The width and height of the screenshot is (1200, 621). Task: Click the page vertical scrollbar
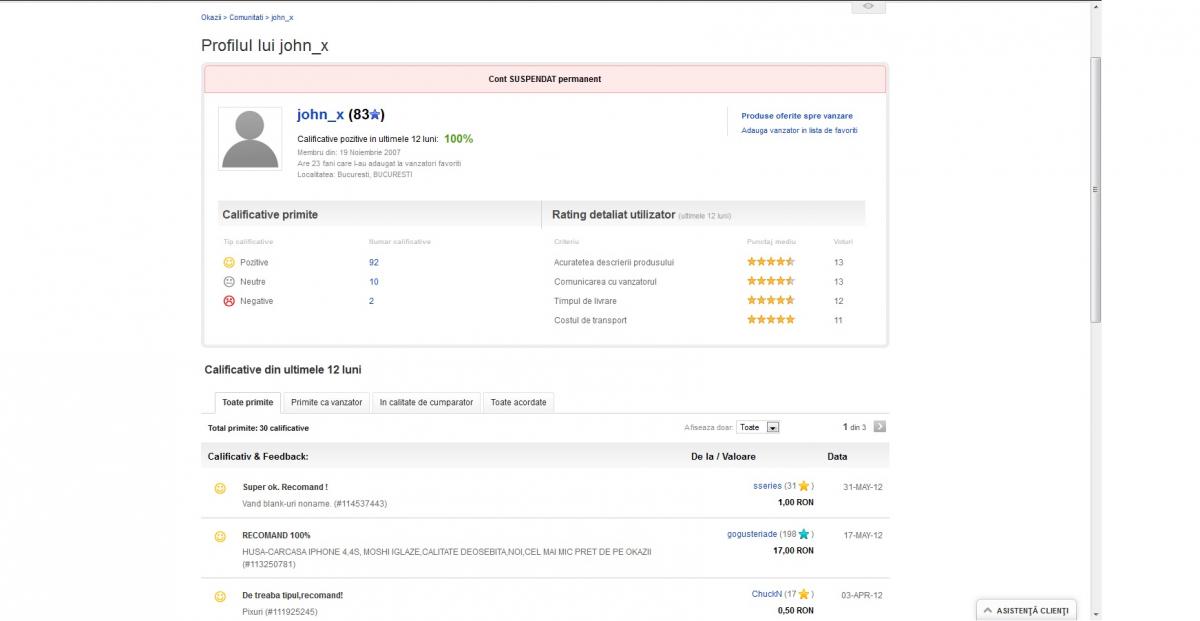click(x=1095, y=190)
